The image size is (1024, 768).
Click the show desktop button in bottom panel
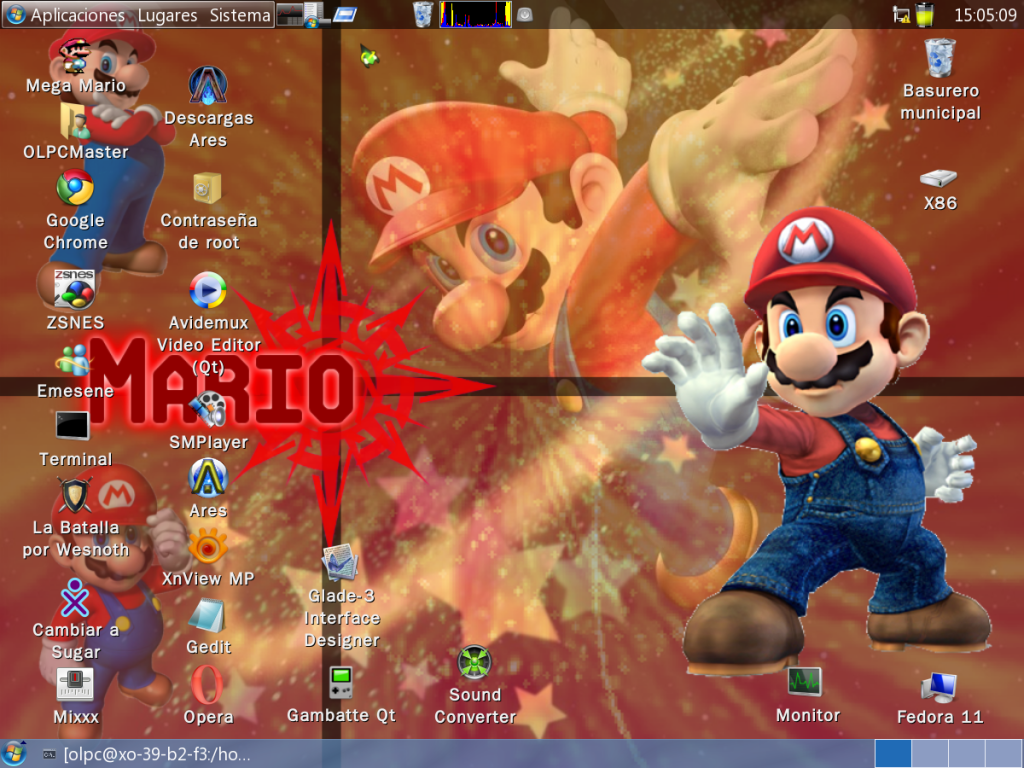pos(14,754)
